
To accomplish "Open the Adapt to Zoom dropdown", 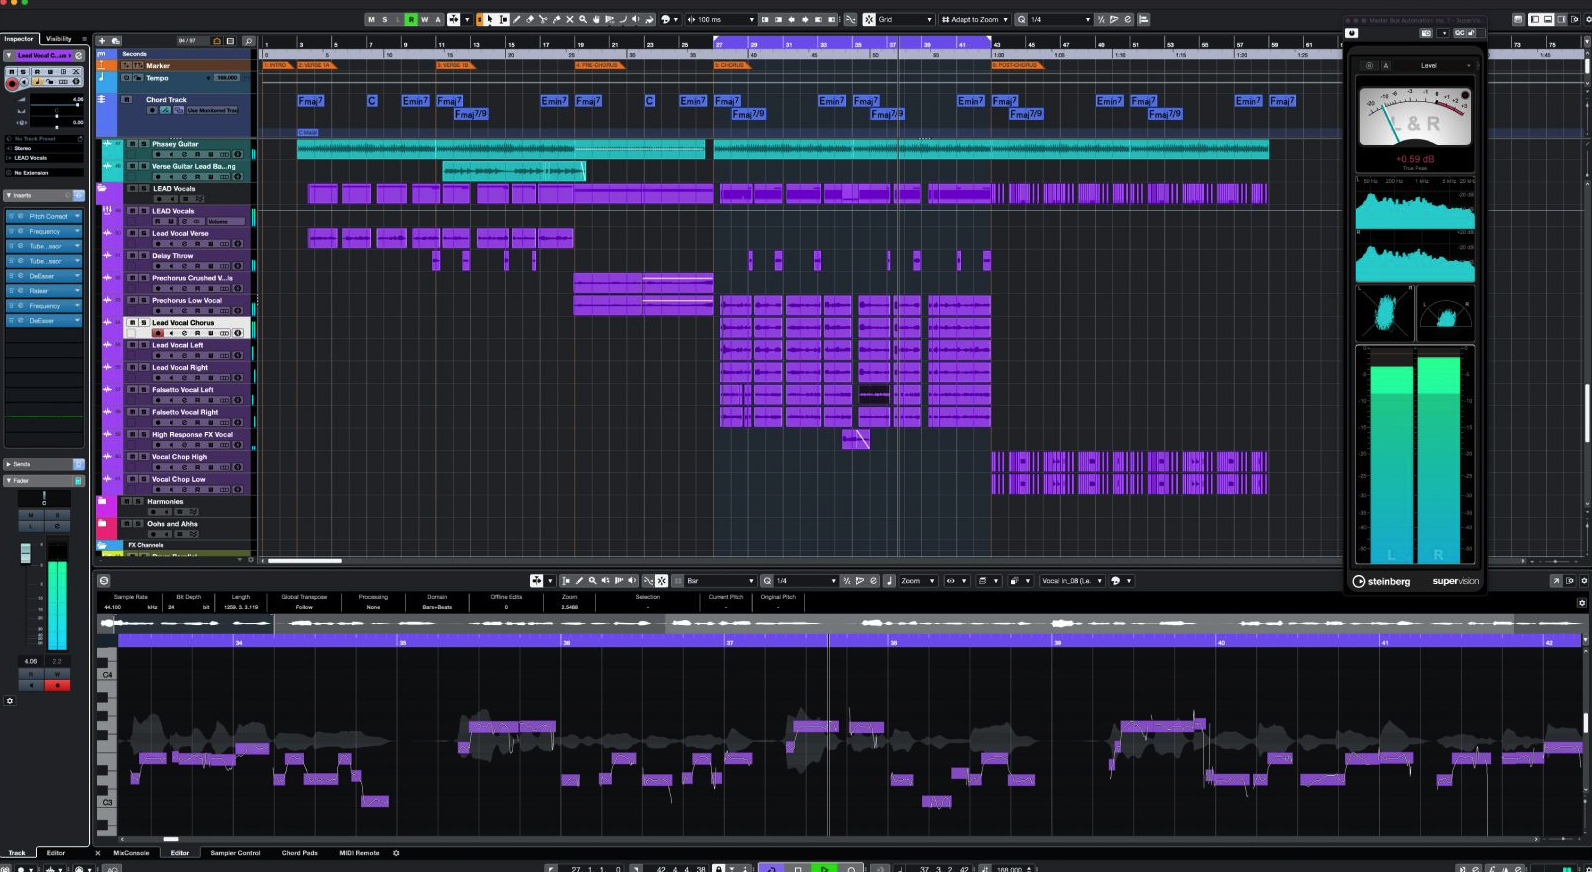I will pyautogui.click(x=975, y=19).
